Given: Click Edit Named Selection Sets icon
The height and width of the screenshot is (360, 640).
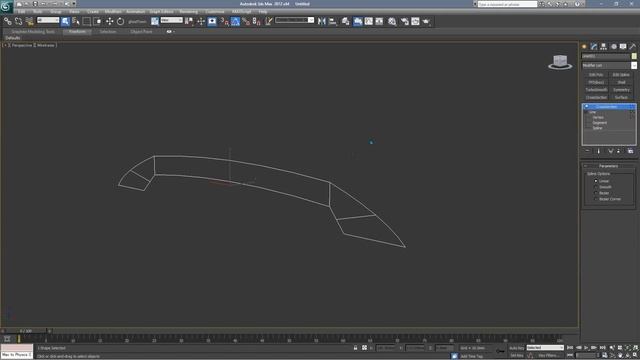Looking at the screenshot, I should (x=269, y=21).
